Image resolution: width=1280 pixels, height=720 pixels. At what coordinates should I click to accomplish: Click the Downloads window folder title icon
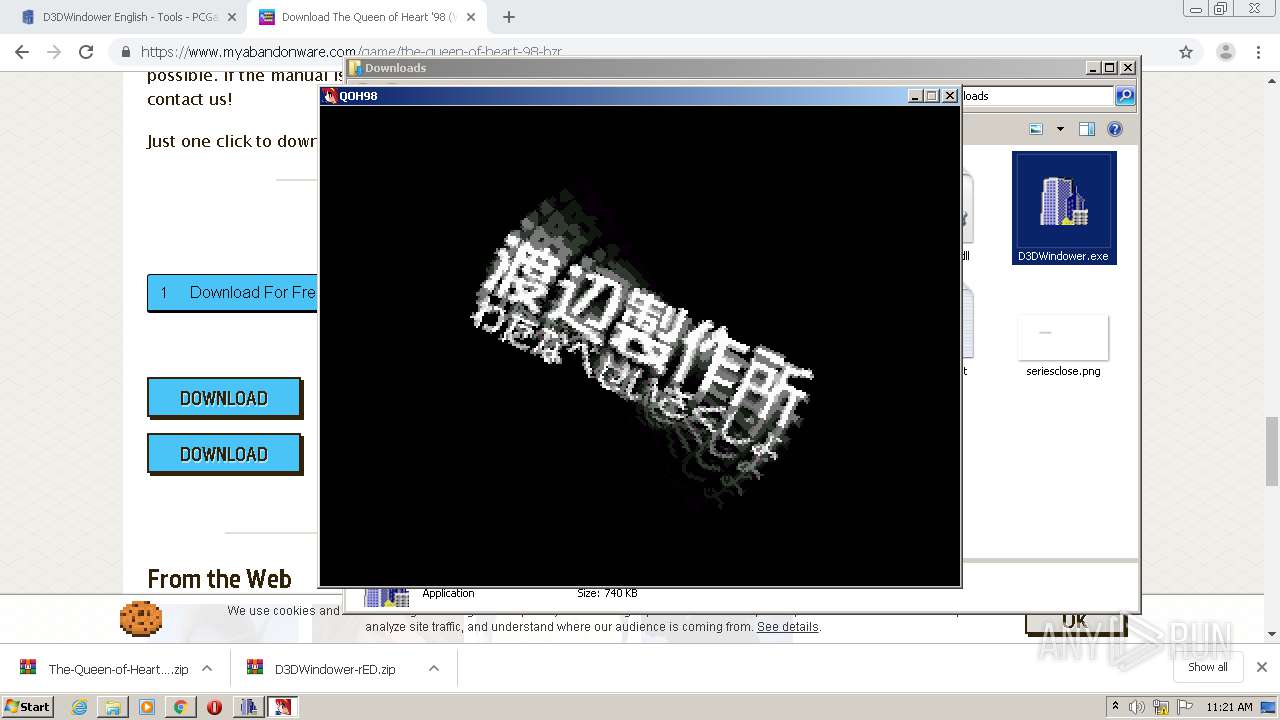(x=355, y=68)
